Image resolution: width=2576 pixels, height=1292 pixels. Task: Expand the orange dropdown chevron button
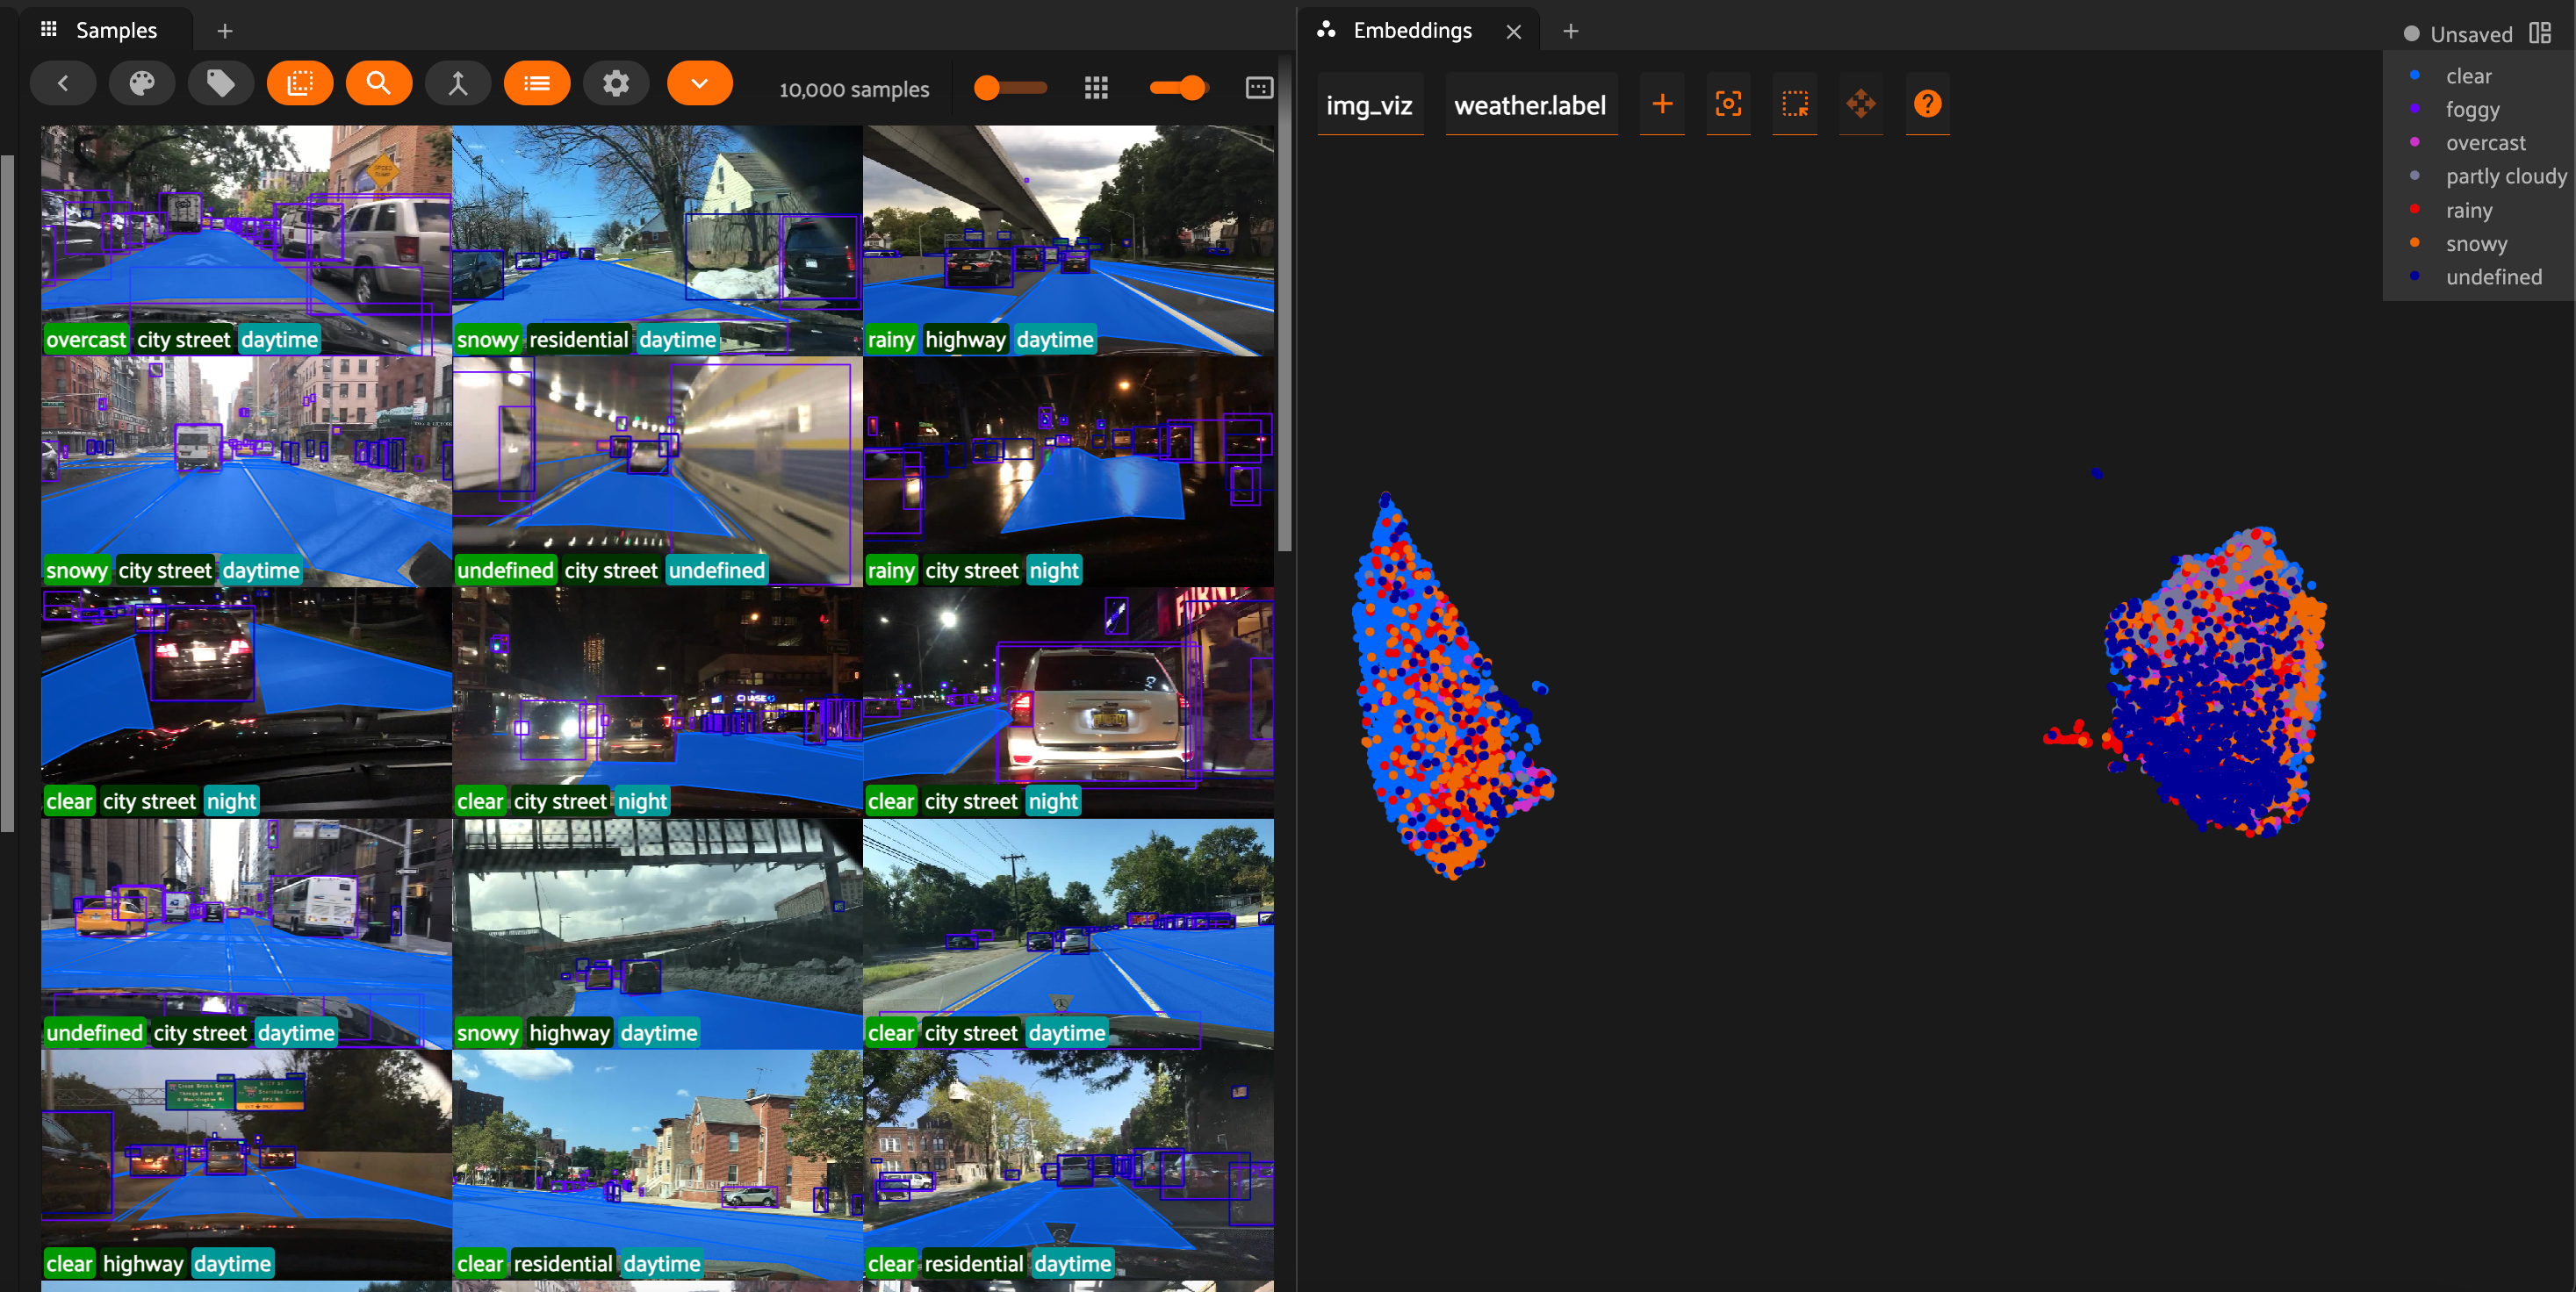[699, 84]
